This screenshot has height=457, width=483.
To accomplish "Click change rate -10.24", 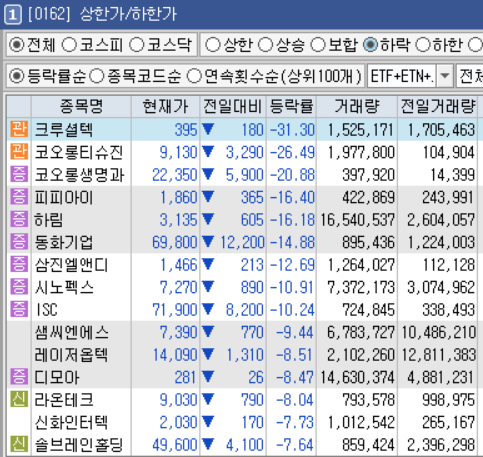I will point(292,310).
